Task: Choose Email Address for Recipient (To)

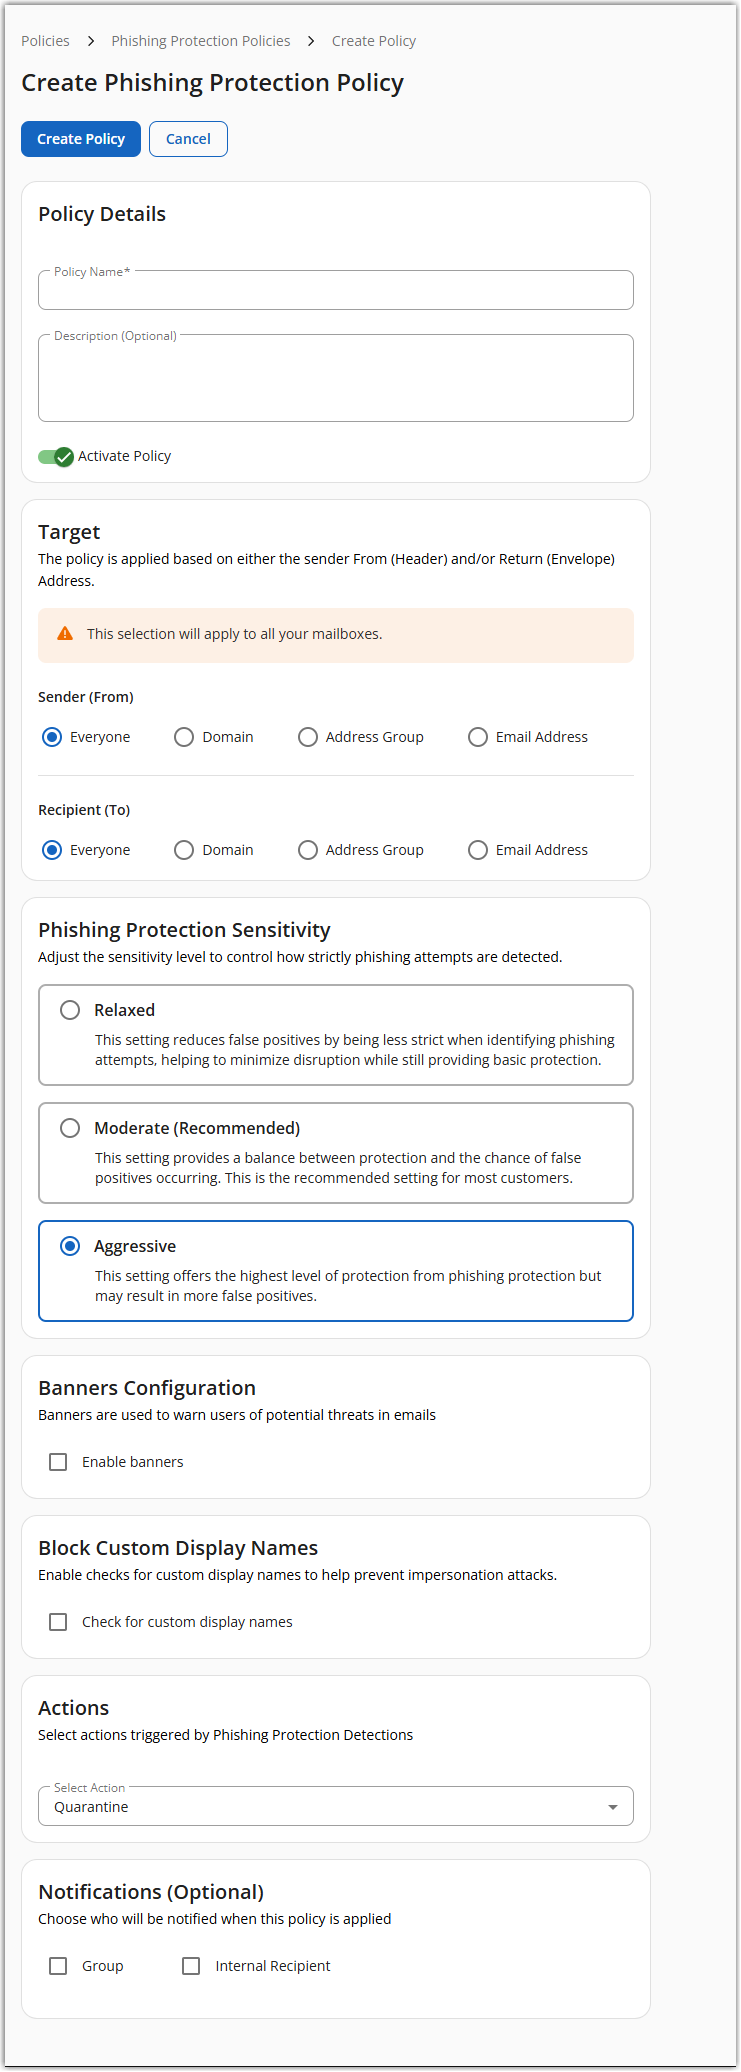Action: click(478, 849)
